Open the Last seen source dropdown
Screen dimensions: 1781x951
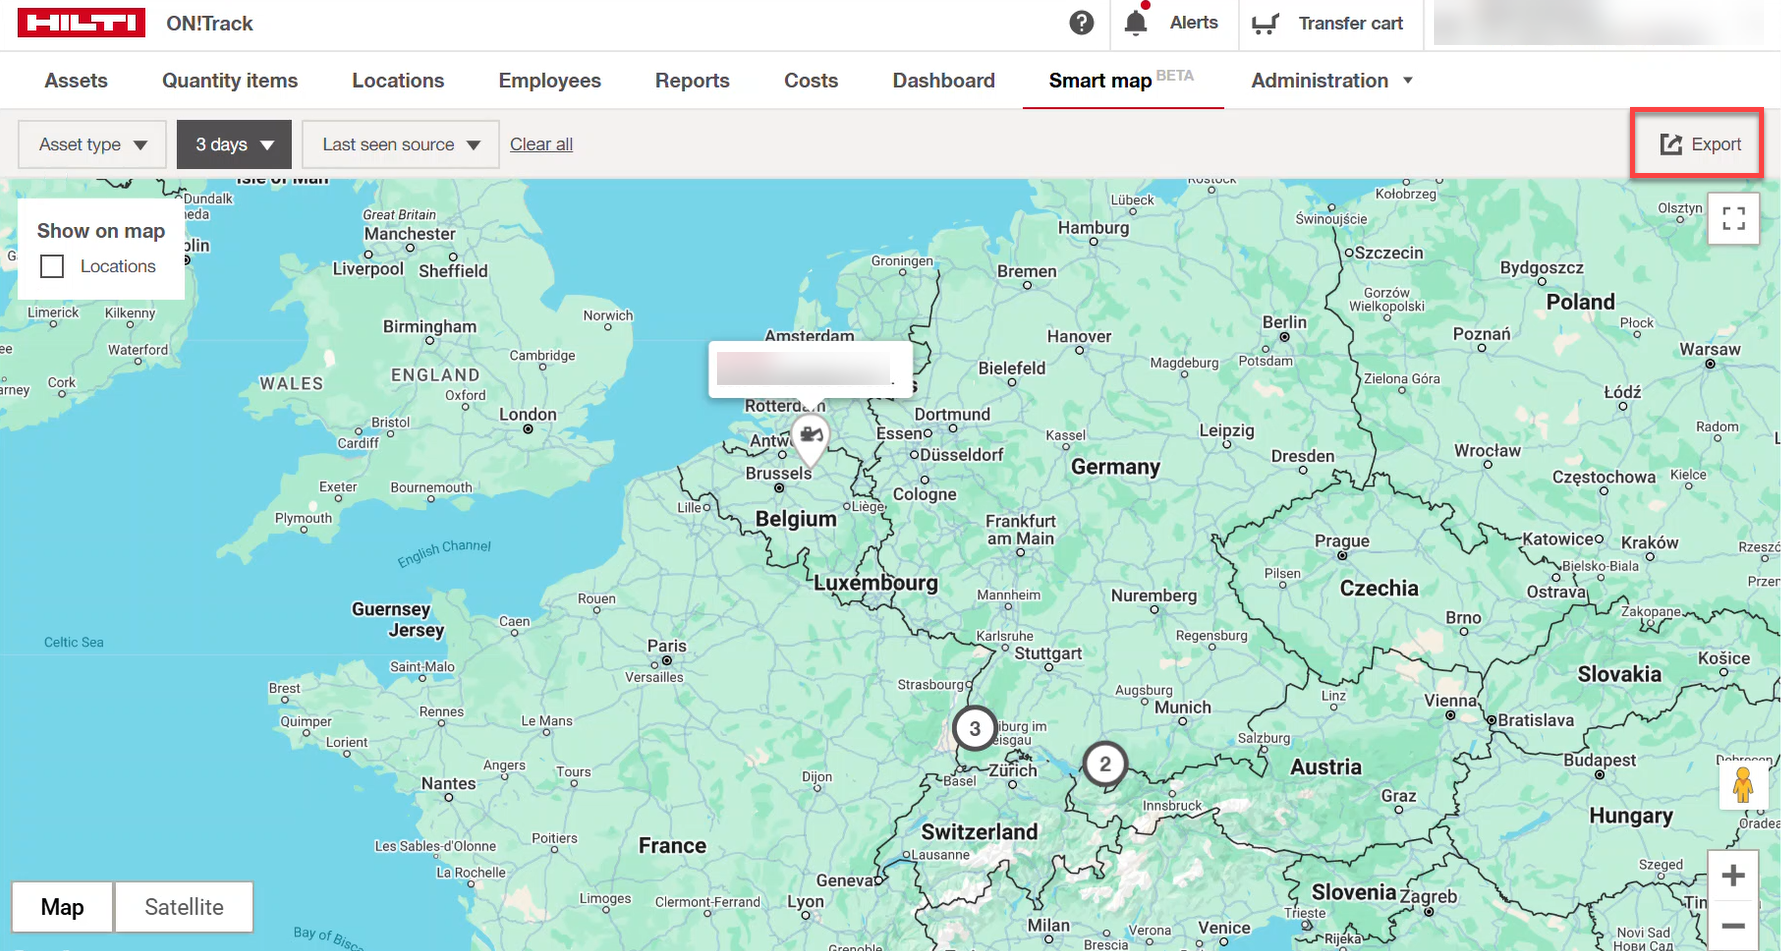(x=401, y=144)
